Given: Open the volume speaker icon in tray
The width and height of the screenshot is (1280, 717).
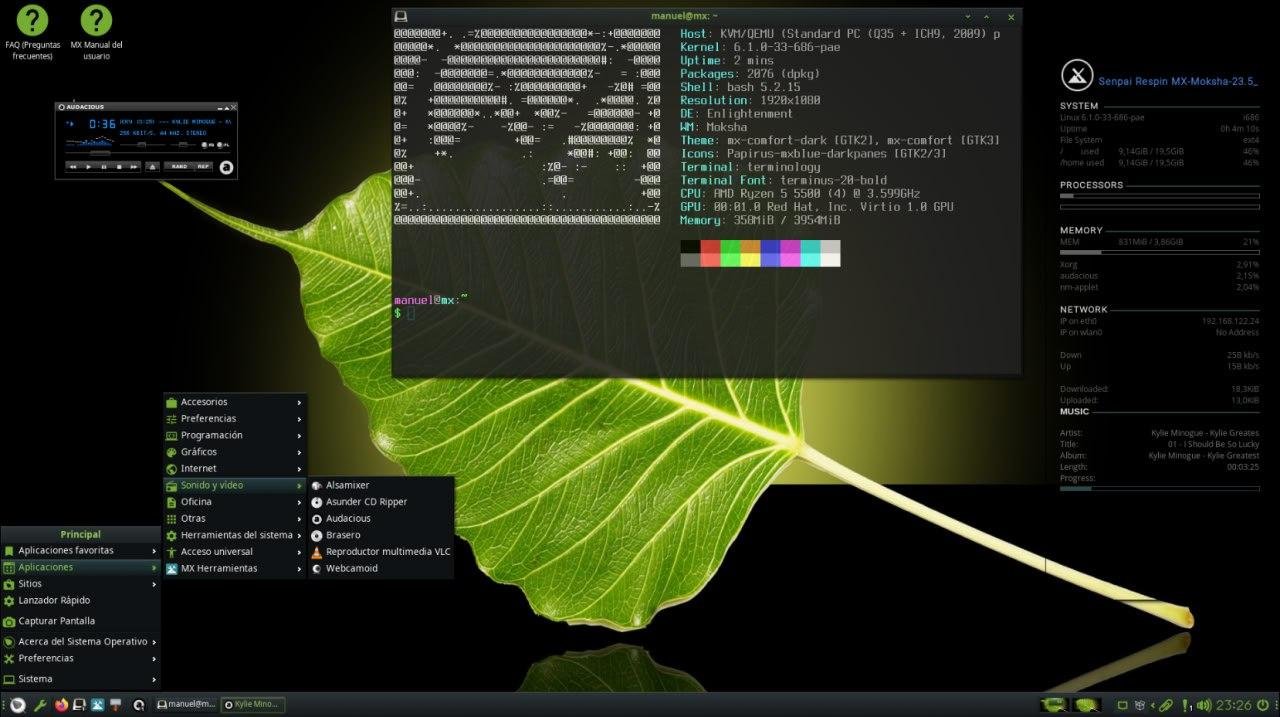Looking at the screenshot, I should [x=1204, y=705].
